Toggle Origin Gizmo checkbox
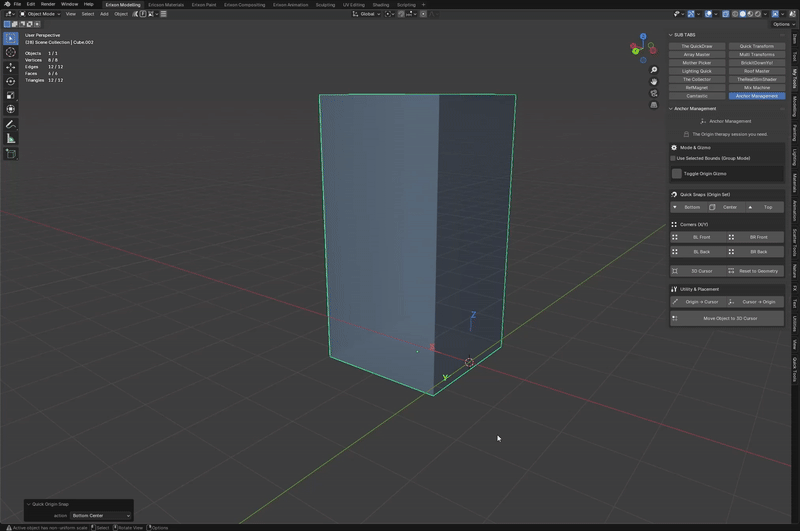The height and width of the screenshot is (531, 800). 677,174
